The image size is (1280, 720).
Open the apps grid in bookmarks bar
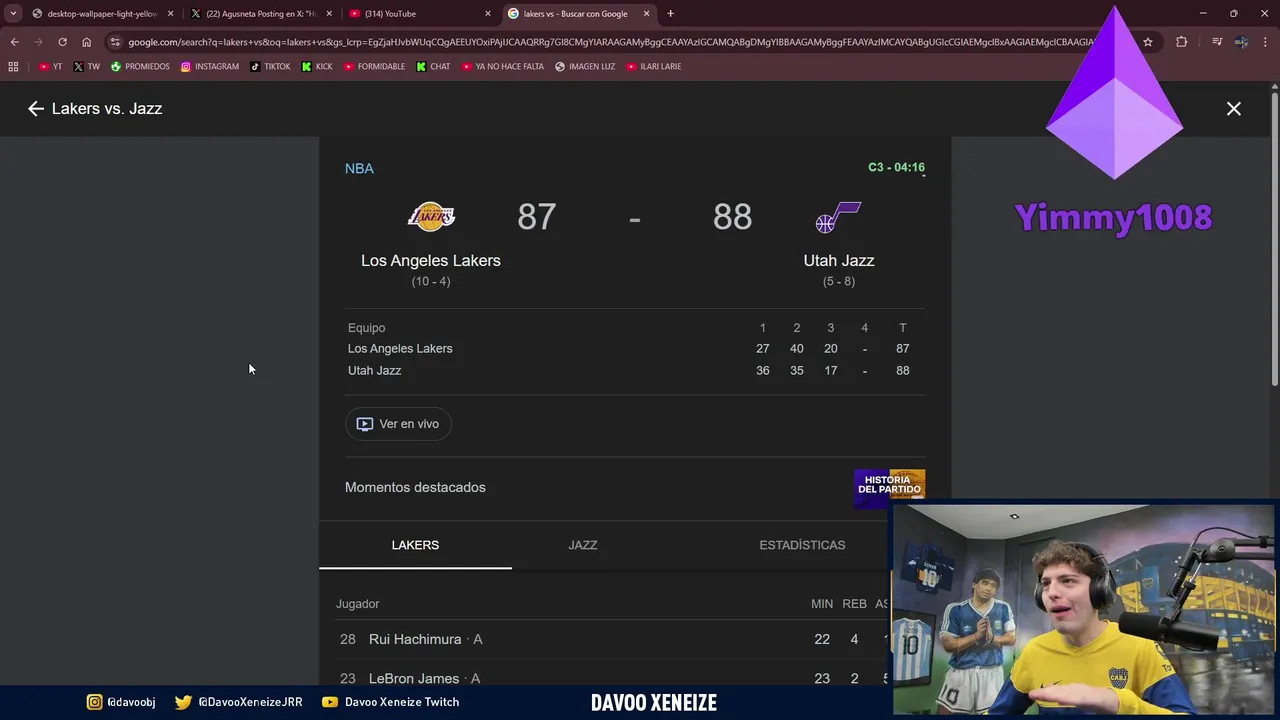click(x=13, y=67)
